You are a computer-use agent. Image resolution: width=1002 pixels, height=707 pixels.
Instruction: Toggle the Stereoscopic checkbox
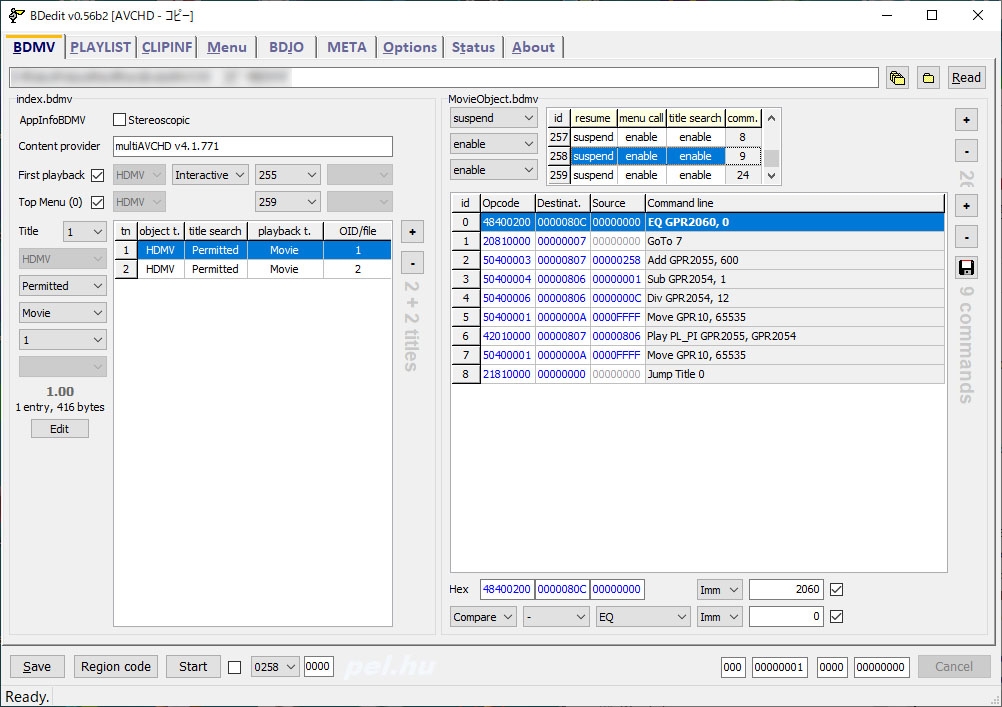pos(120,120)
